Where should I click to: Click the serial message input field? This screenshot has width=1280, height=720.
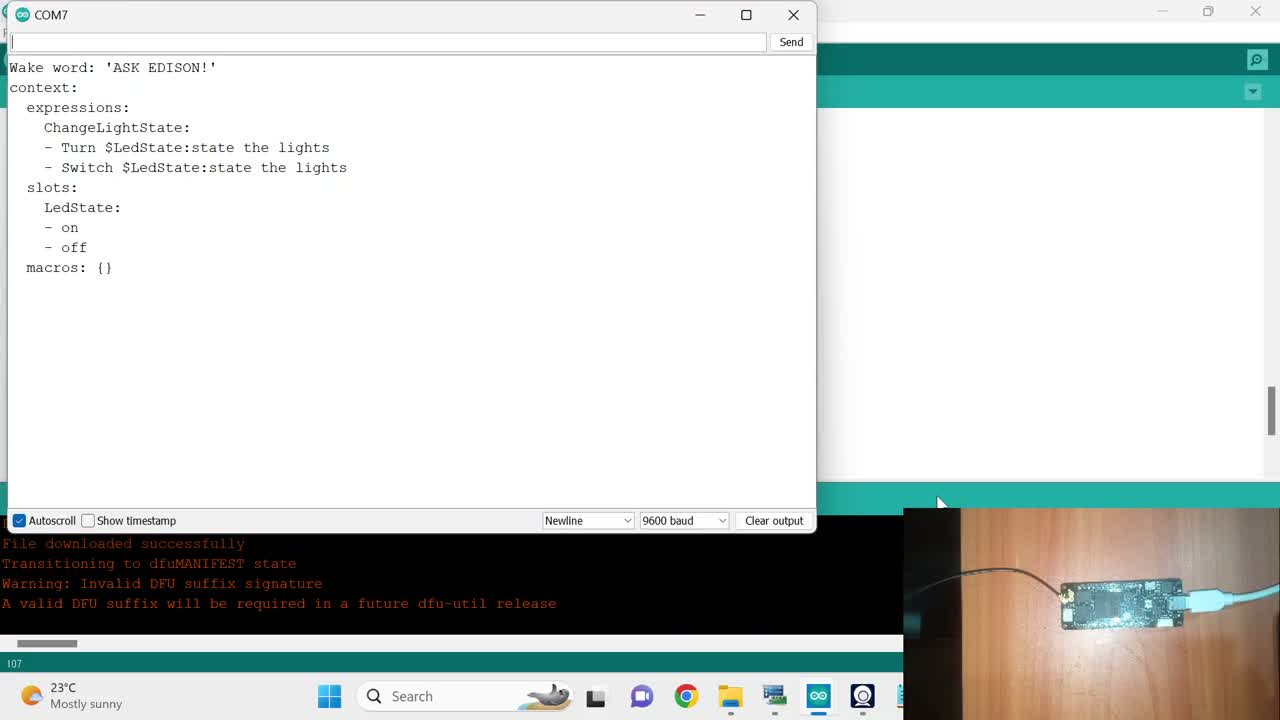388,42
